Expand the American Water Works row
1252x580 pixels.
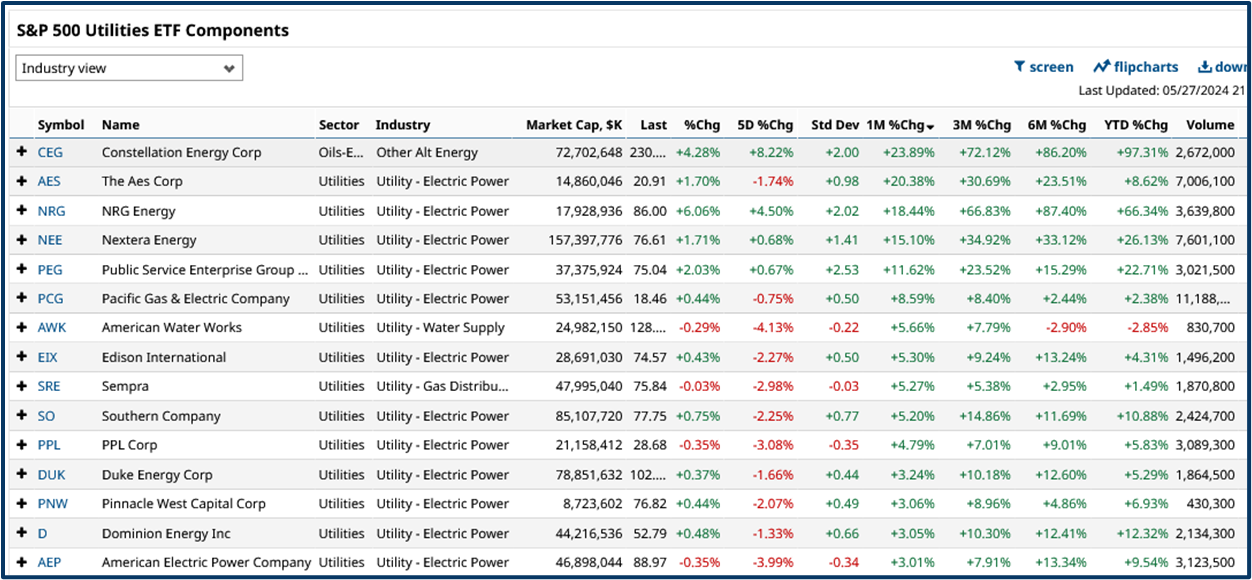coord(22,327)
